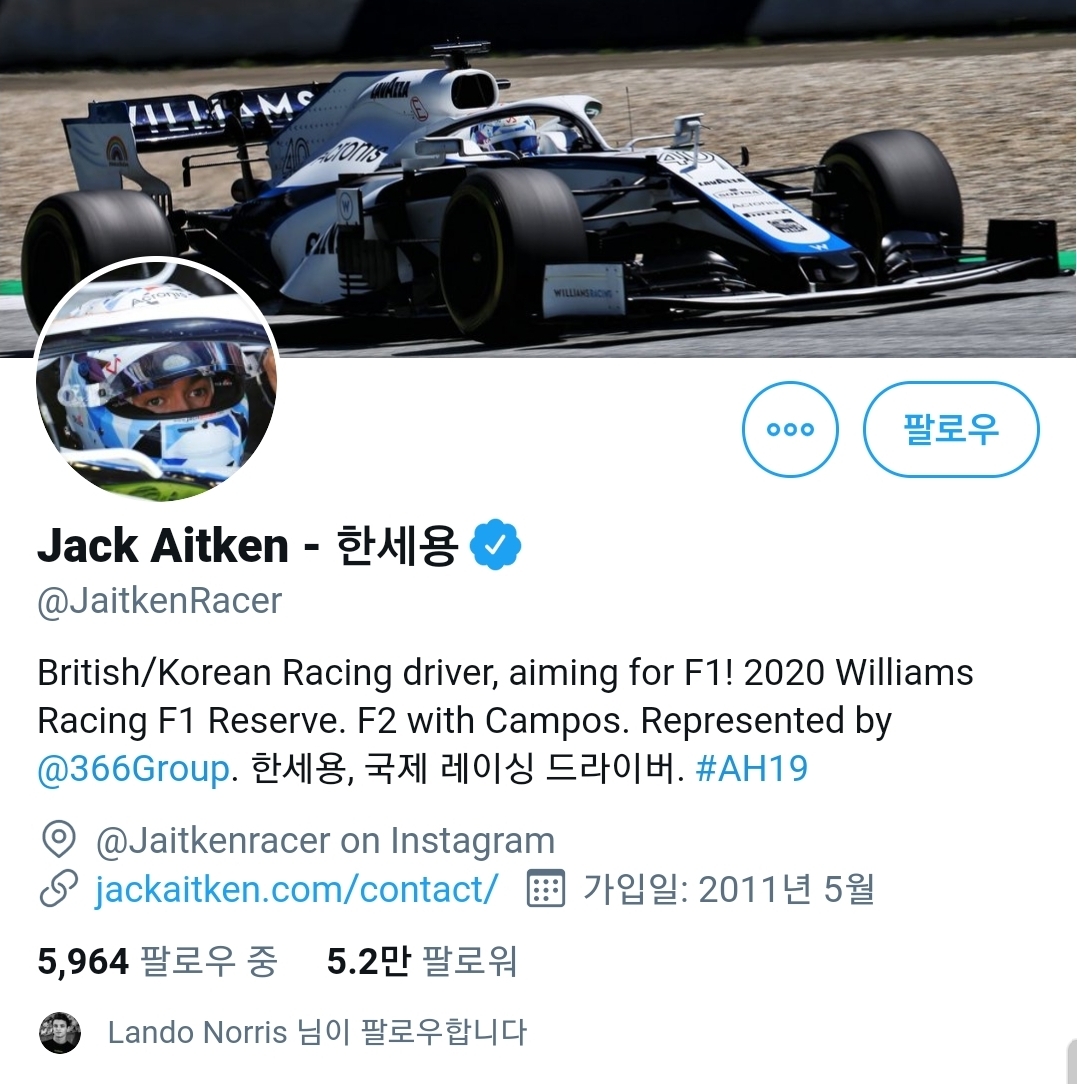Open Jack Aitken's profile picture

point(156,380)
